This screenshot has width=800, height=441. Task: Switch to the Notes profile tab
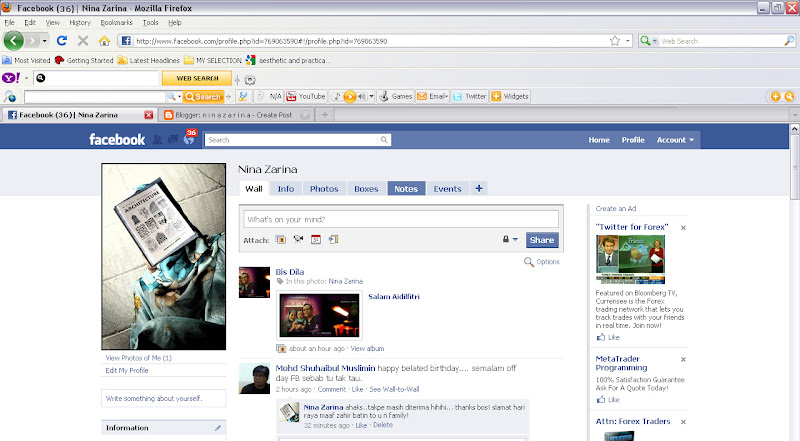coord(406,189)
